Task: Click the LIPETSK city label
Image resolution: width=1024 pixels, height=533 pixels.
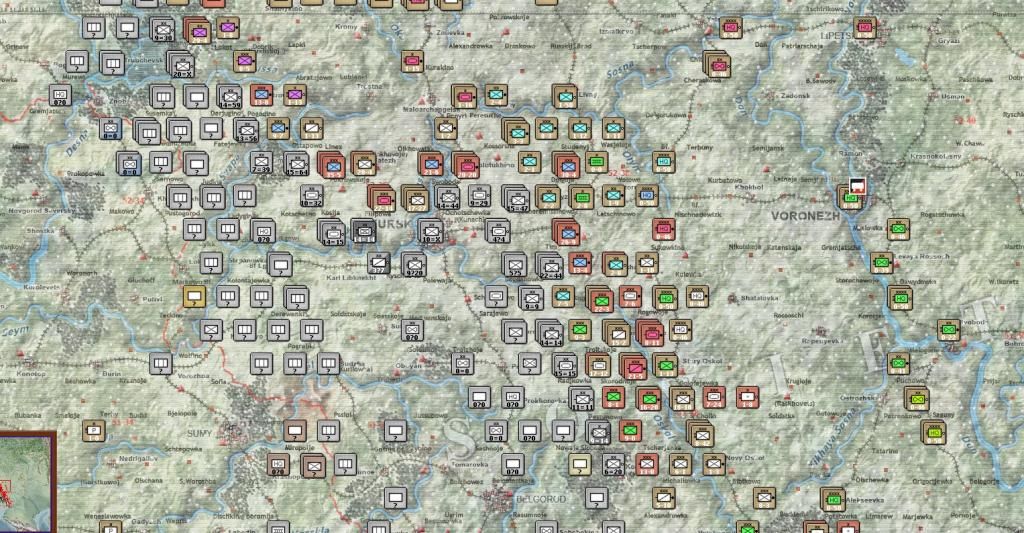Action: [x=837, y=35]
